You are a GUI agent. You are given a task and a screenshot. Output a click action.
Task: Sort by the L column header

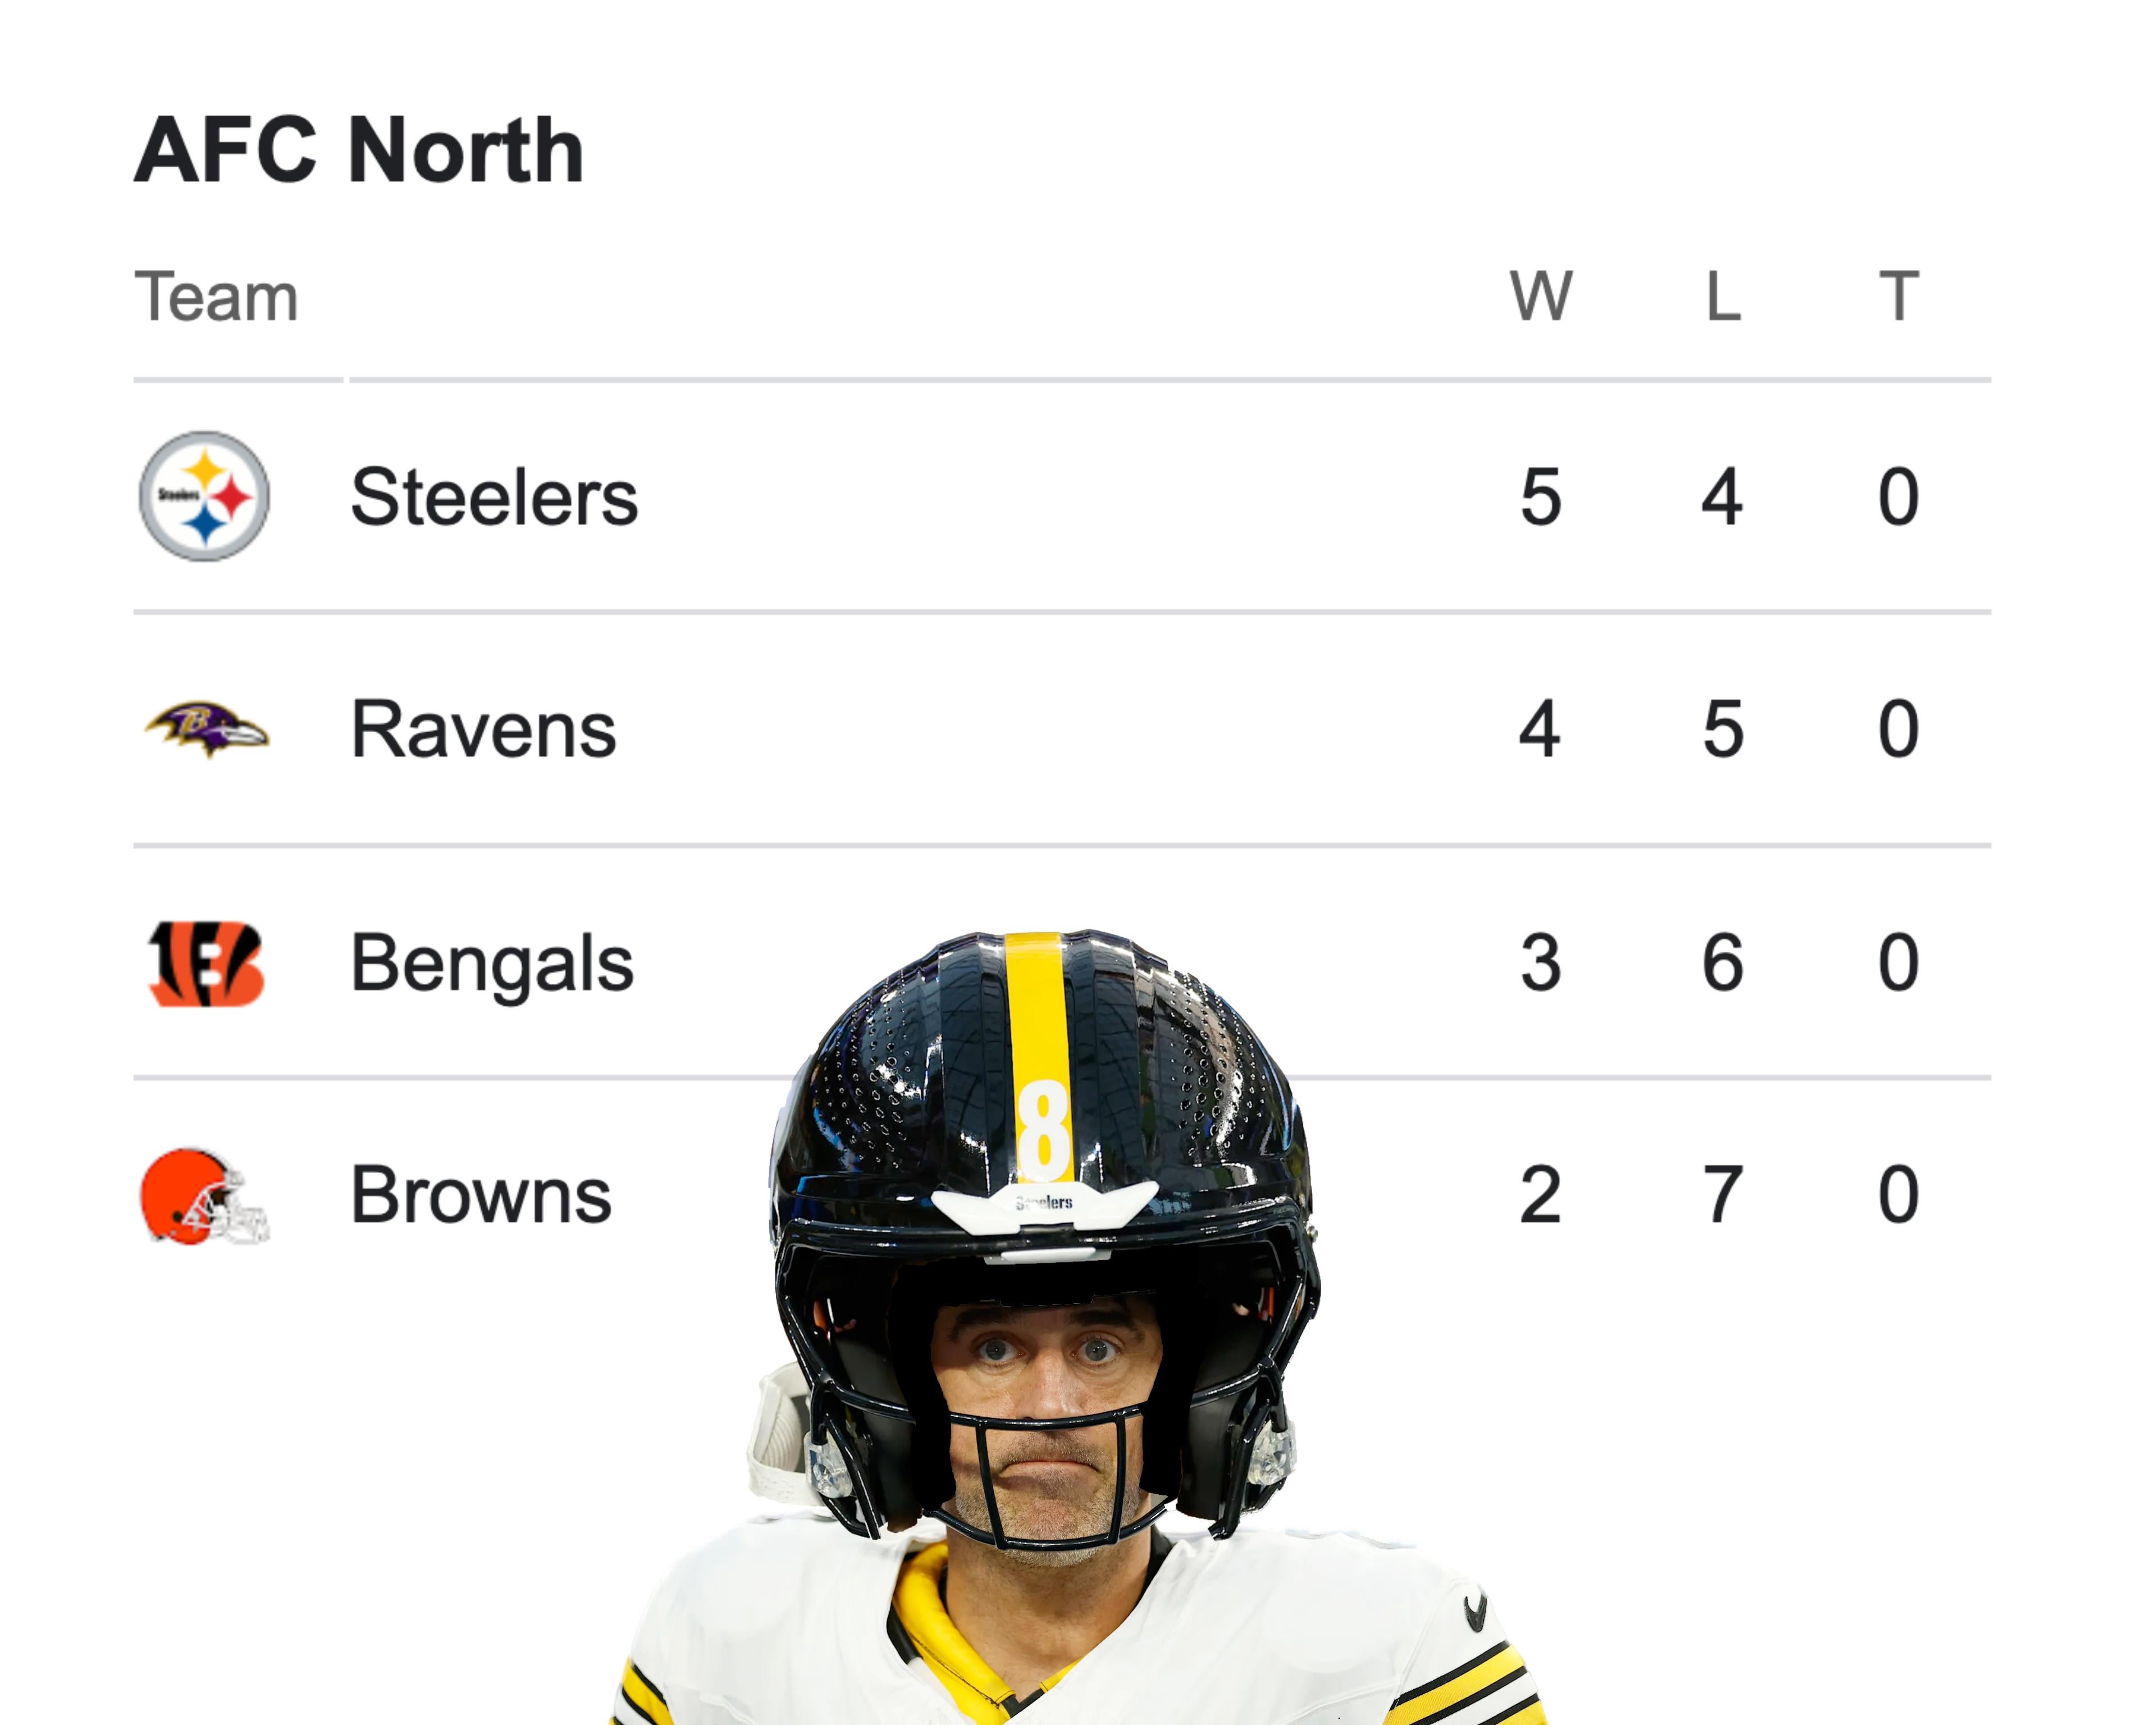[1723, 296]
